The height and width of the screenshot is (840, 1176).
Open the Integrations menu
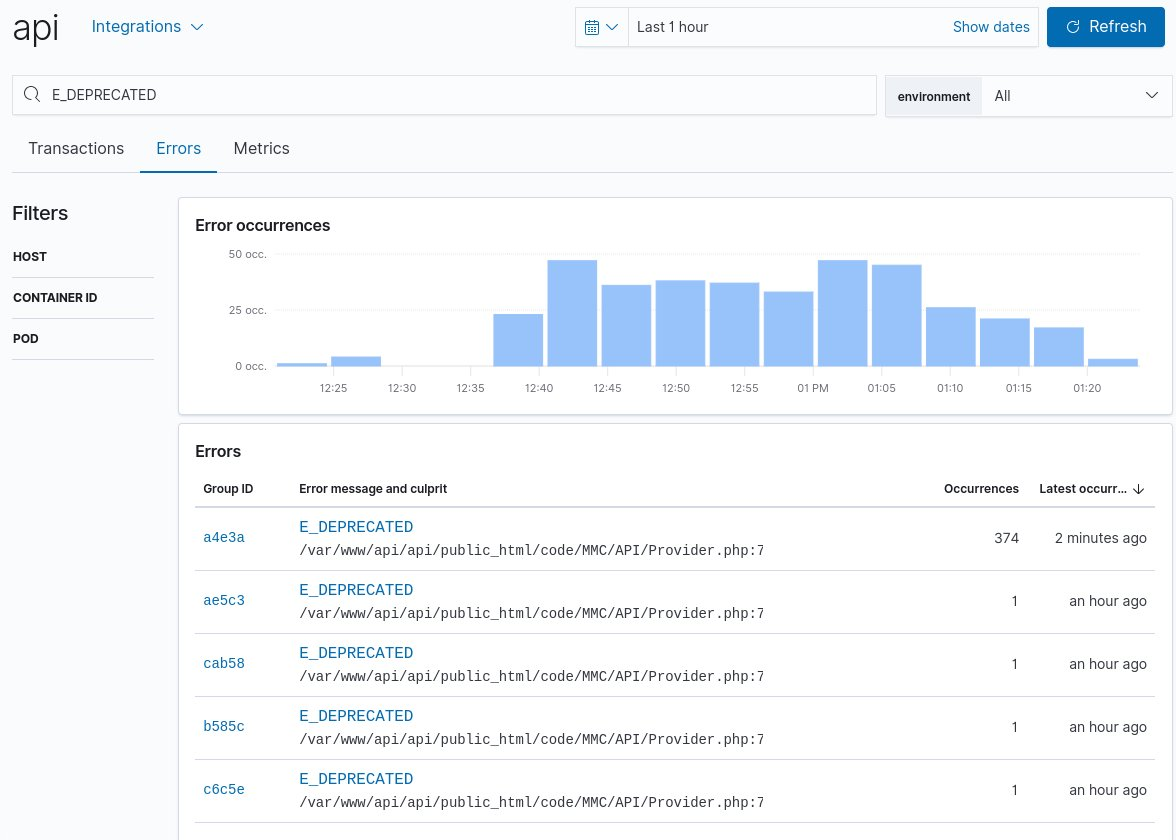136,27
